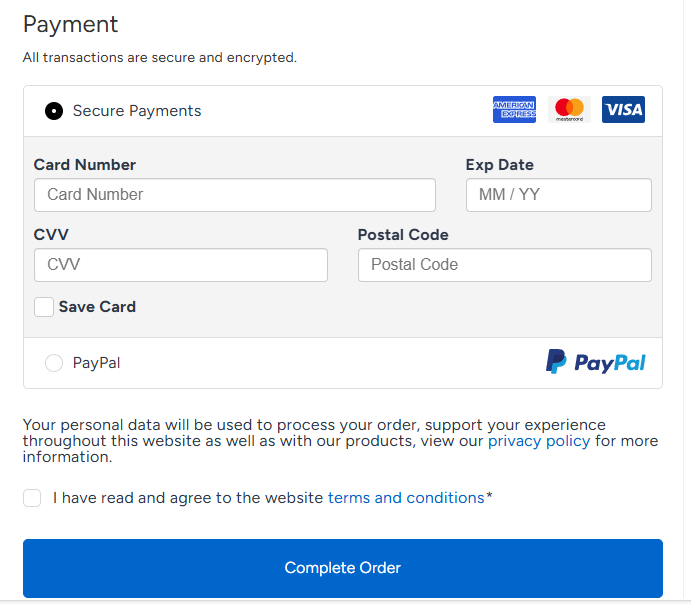Viewport: 691px width, 604px height.
Task: Click the Card Number field label
Action: [x=85, y=165]
